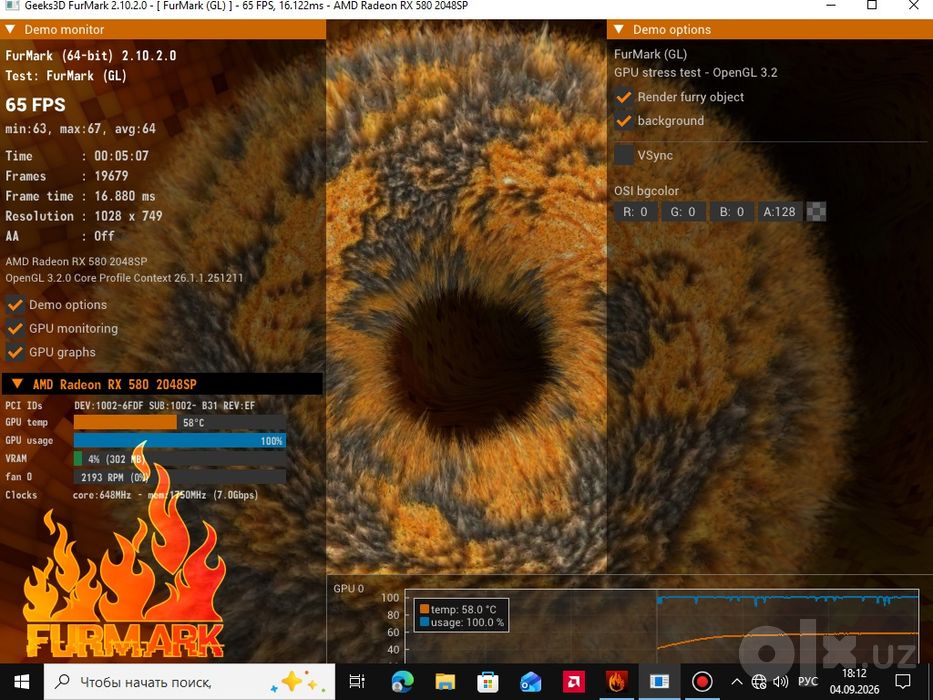Viewport: 933px width, 700px height.
Task: Launch Microsoft Edge from the taskbar
Action: point(402,682)
